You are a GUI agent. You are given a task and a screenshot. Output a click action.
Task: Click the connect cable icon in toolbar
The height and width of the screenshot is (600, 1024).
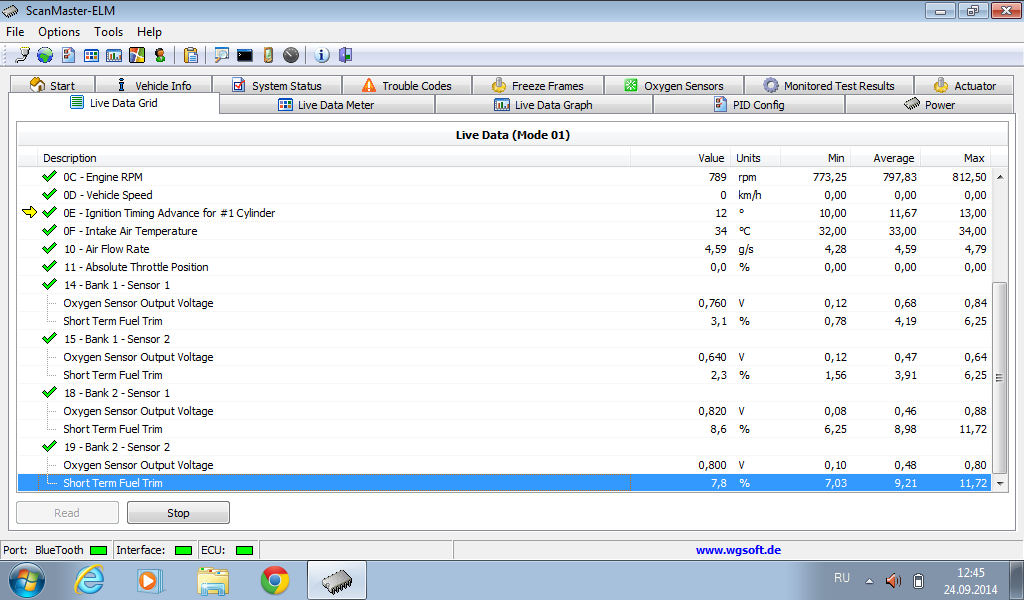22,55
